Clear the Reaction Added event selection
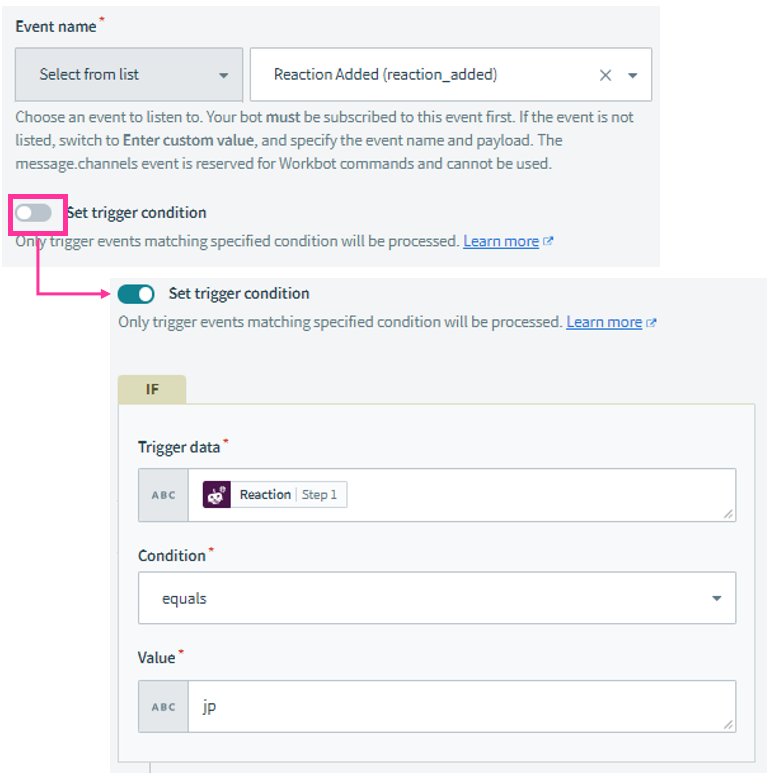 (605, 75)
